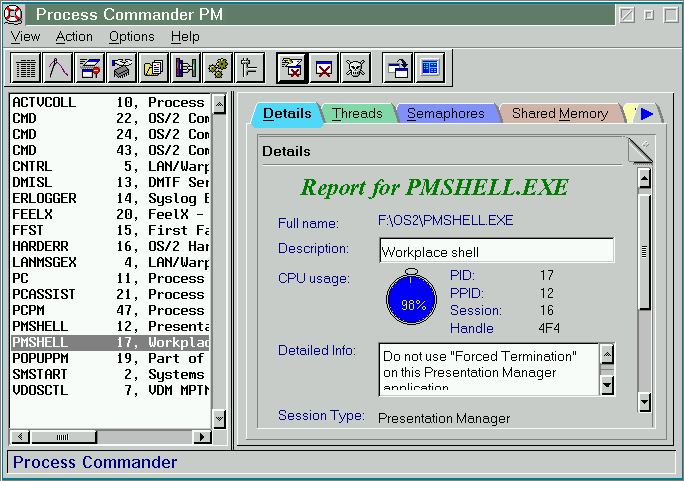The width and height of the screenshot is (684, 481).
Task: Toggle the pressed envelope-and-X toolbar button
Action: coord(292,68)
